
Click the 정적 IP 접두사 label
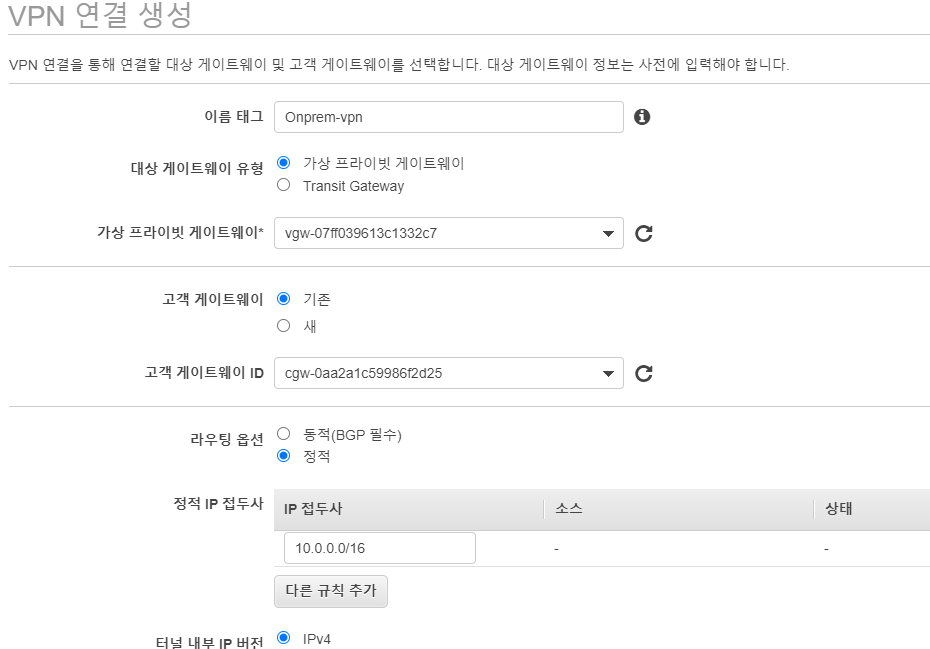(x=218, y=504)
